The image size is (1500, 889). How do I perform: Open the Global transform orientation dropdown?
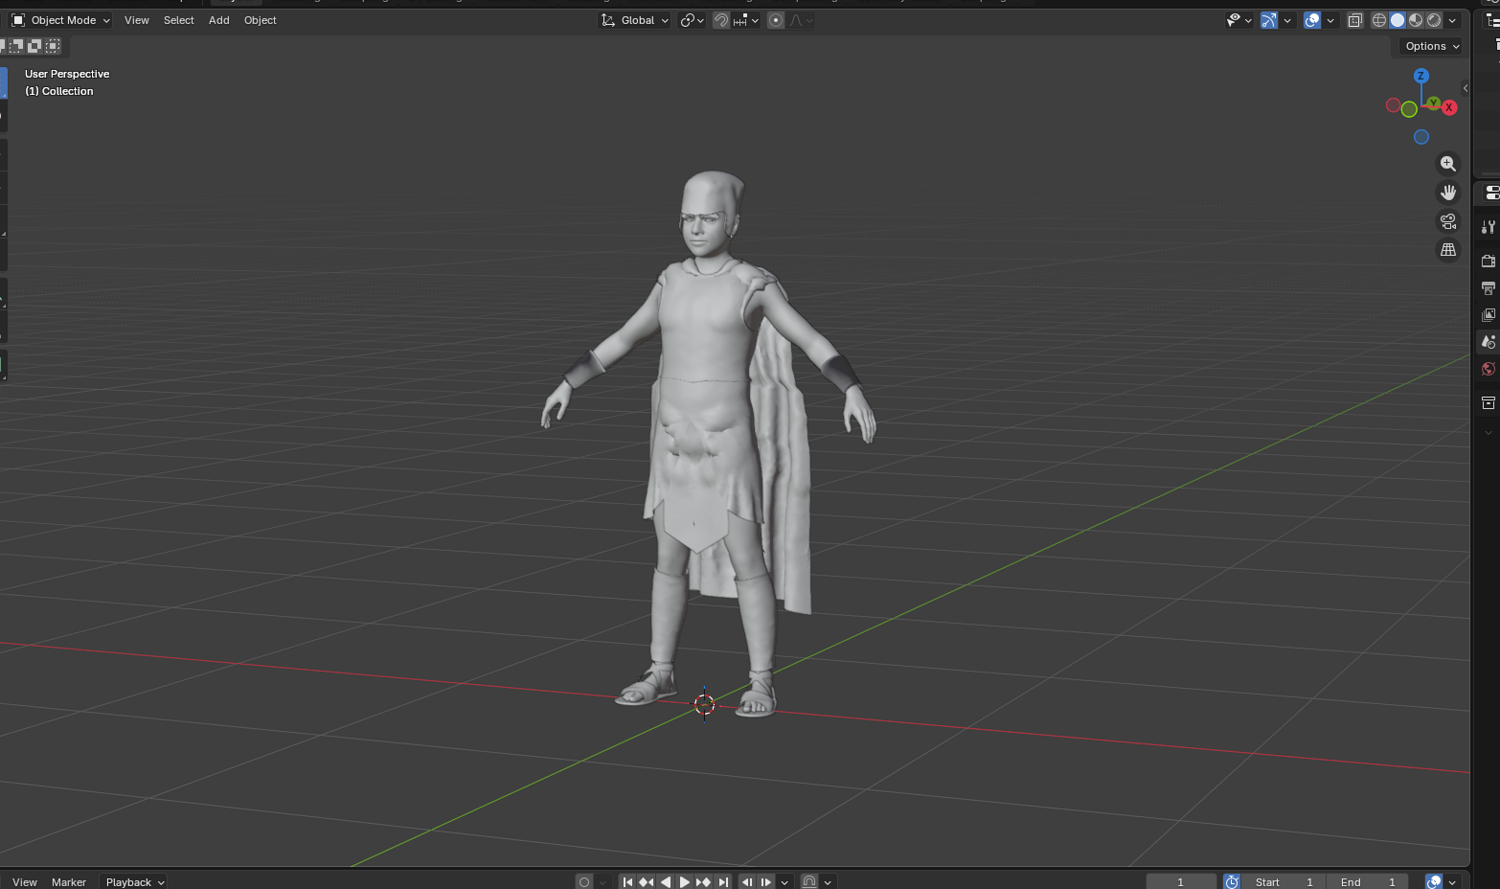pos(635,20)
